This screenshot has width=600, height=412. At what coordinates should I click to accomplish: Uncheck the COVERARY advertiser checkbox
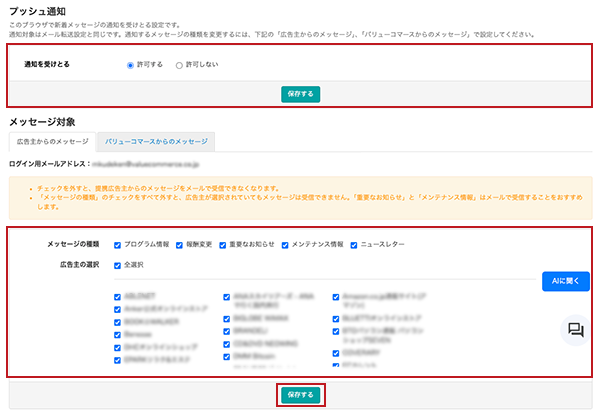pyautogui.click(x=335, y=353)
